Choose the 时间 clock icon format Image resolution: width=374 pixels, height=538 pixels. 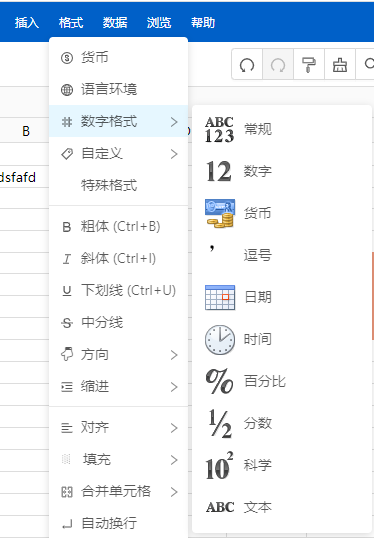(x=220, y=339)
